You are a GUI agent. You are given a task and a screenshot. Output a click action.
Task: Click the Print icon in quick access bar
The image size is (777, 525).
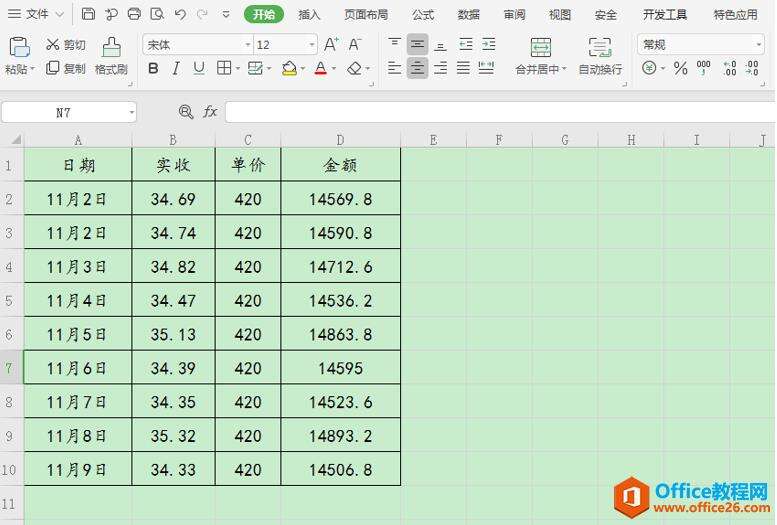click(134, 14)
